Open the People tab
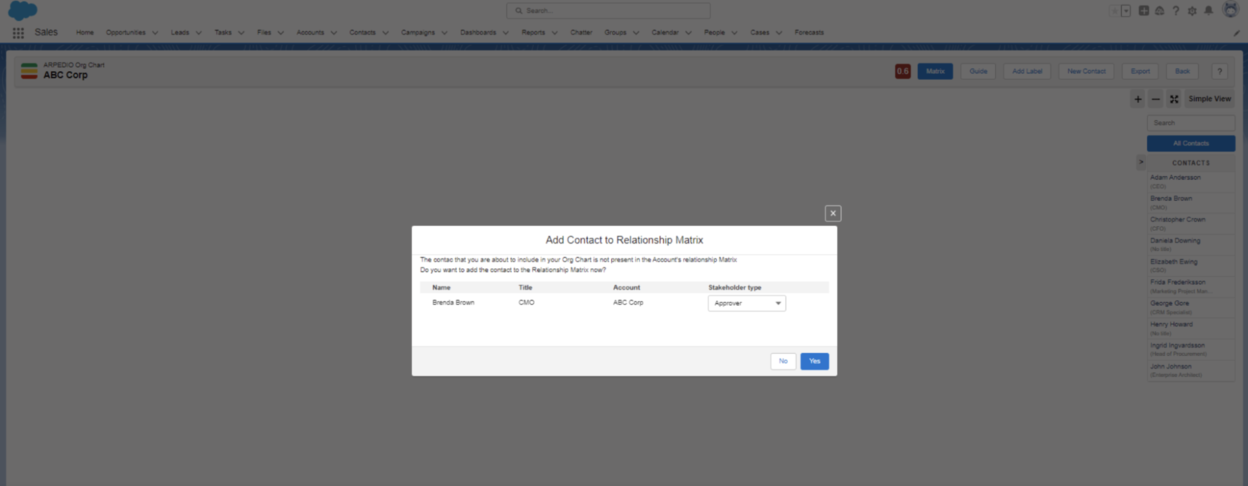This screenshot has width=1248, height=486. point(714,32)
